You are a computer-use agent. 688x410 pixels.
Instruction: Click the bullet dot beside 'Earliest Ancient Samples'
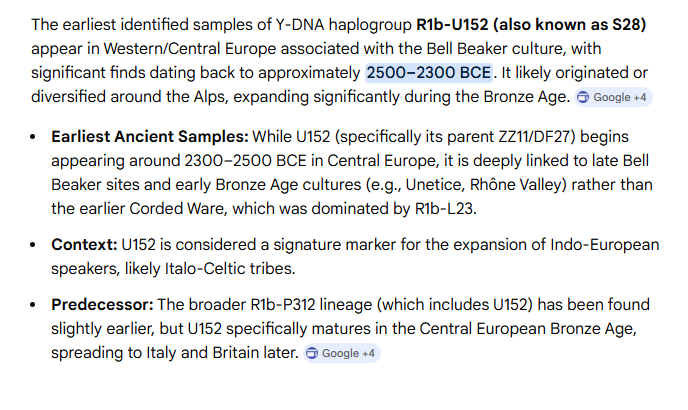click(x=35, y=136)
